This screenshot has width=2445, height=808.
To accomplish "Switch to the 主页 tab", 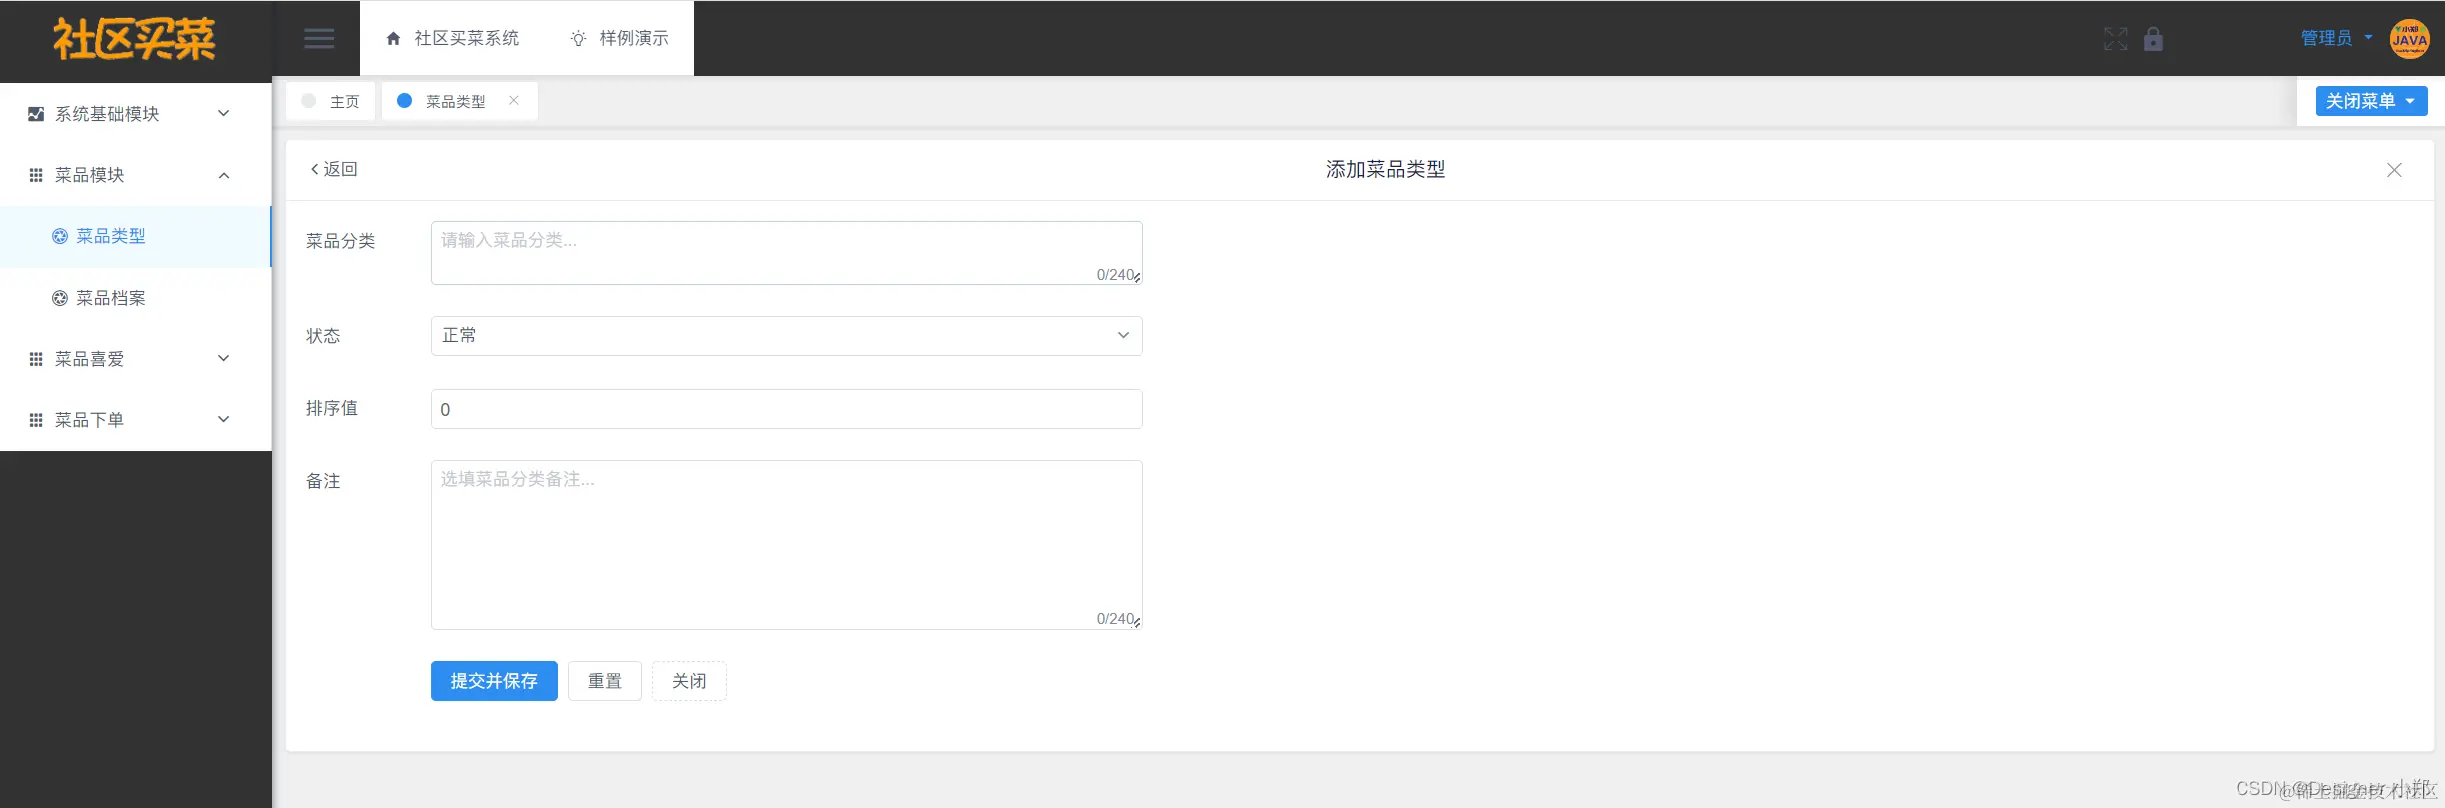I will 331,101.
